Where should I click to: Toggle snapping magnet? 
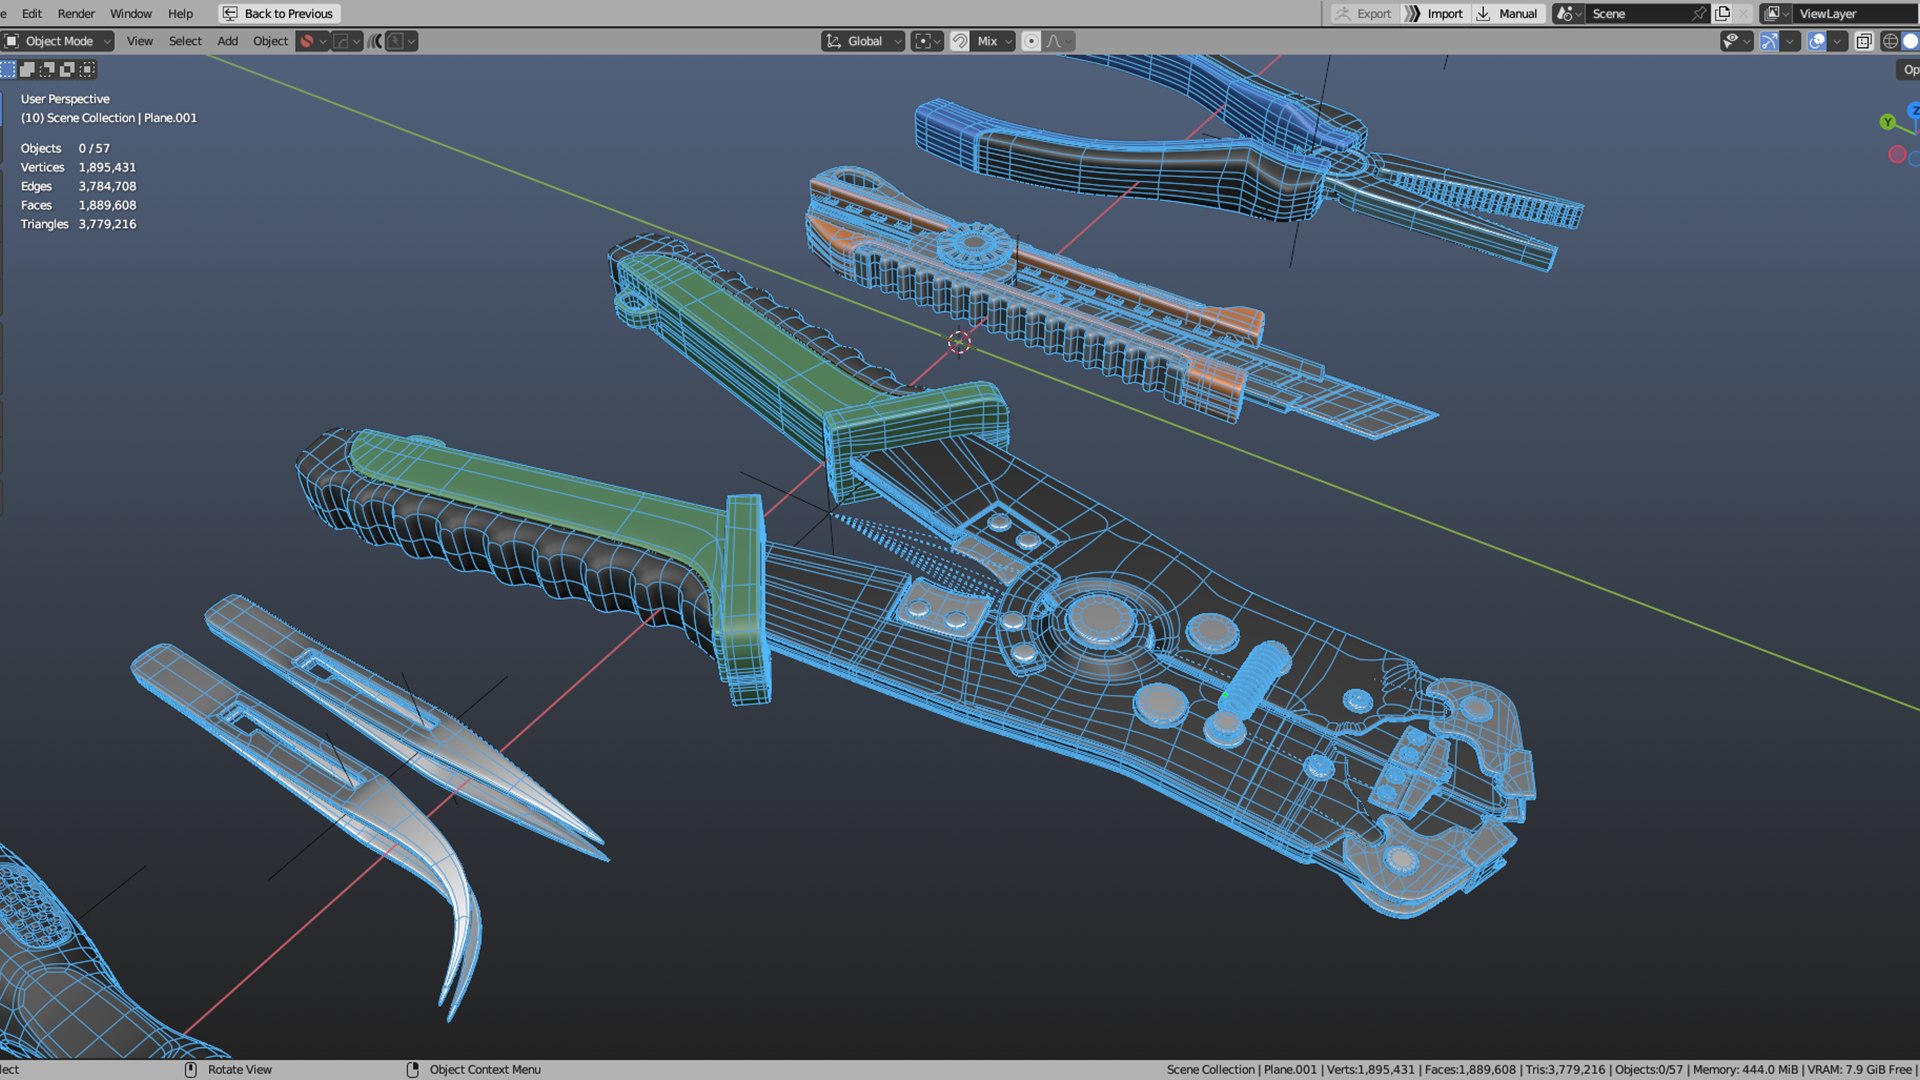click(x=959, y=41)
